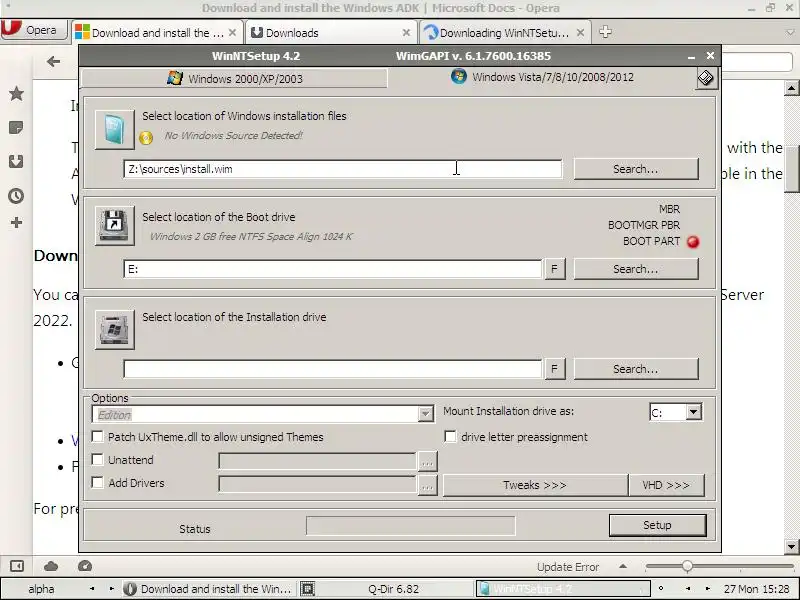Click the Opera back arrow
This screenshot has height=600, width=800.
click(x=53, y=62)
